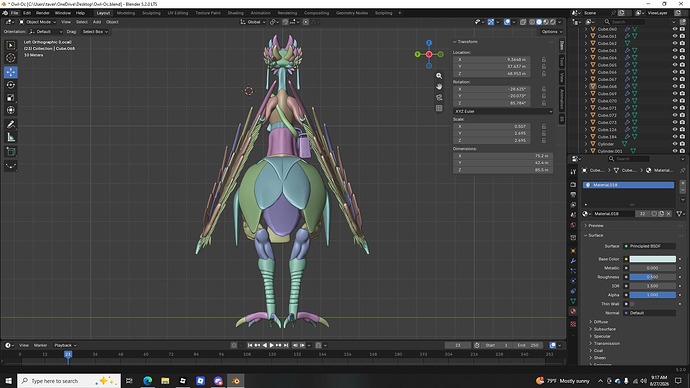Viewport: 690px width, 388px height.
Task: Toggle Cylinder visibility eye icon
Action: click(x=675, y=144)
